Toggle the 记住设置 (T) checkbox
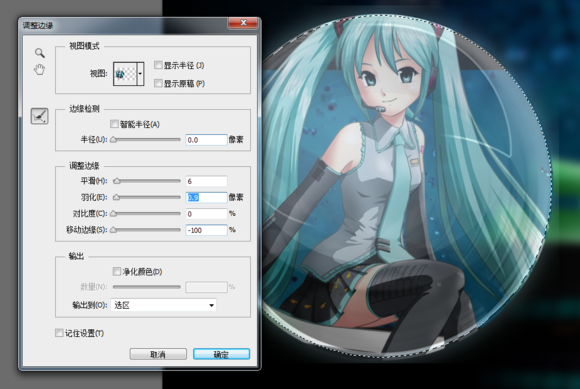Image resolution: width=580 pixels, height=389 pixels. (59, 333)
